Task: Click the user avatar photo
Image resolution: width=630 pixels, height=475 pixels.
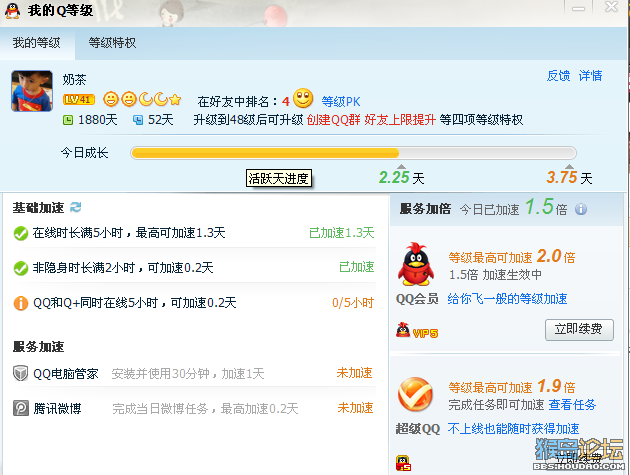Action: point(32,91)
